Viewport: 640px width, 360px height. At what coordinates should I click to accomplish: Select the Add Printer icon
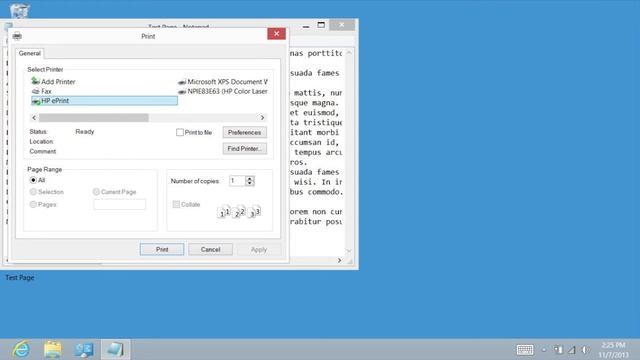[36, 81]
